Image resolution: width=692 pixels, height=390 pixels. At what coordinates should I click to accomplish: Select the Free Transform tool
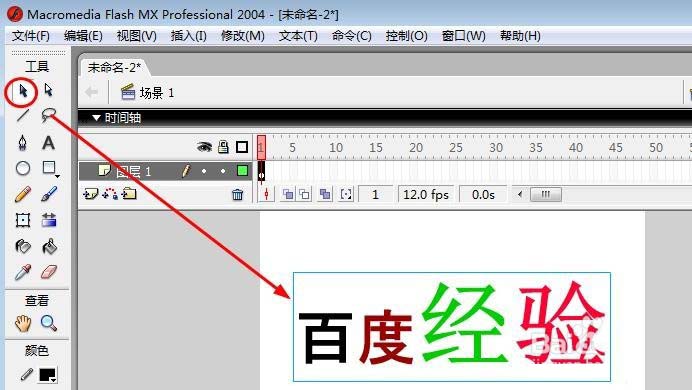pyautogui.click(x=23, y=220)
